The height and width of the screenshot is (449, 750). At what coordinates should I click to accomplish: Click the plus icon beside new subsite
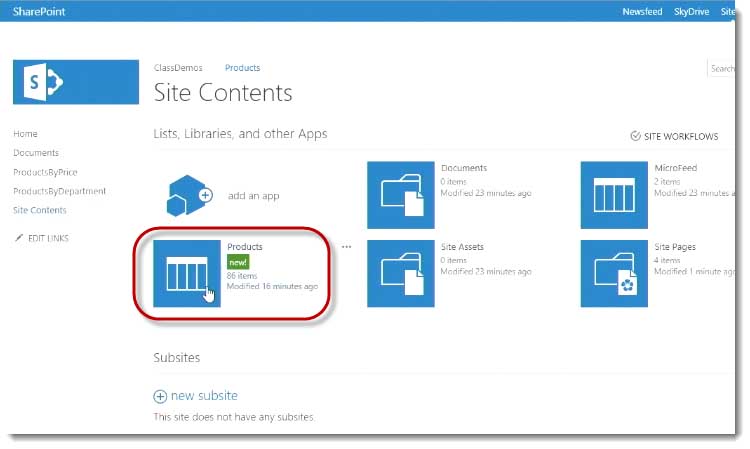click(160, 396)
